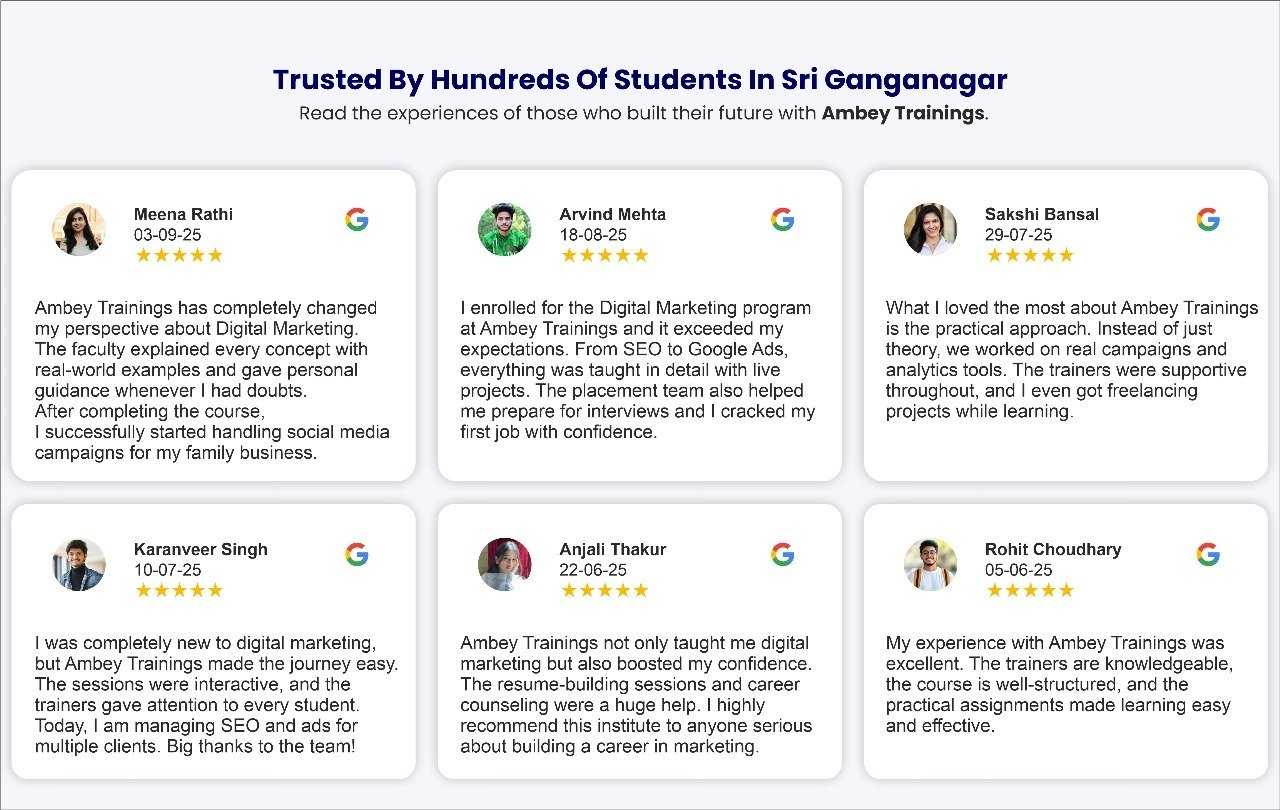Select Karanveer Singh's profile picture
This screenshot has height=810, width=1280.
point(79,564)
